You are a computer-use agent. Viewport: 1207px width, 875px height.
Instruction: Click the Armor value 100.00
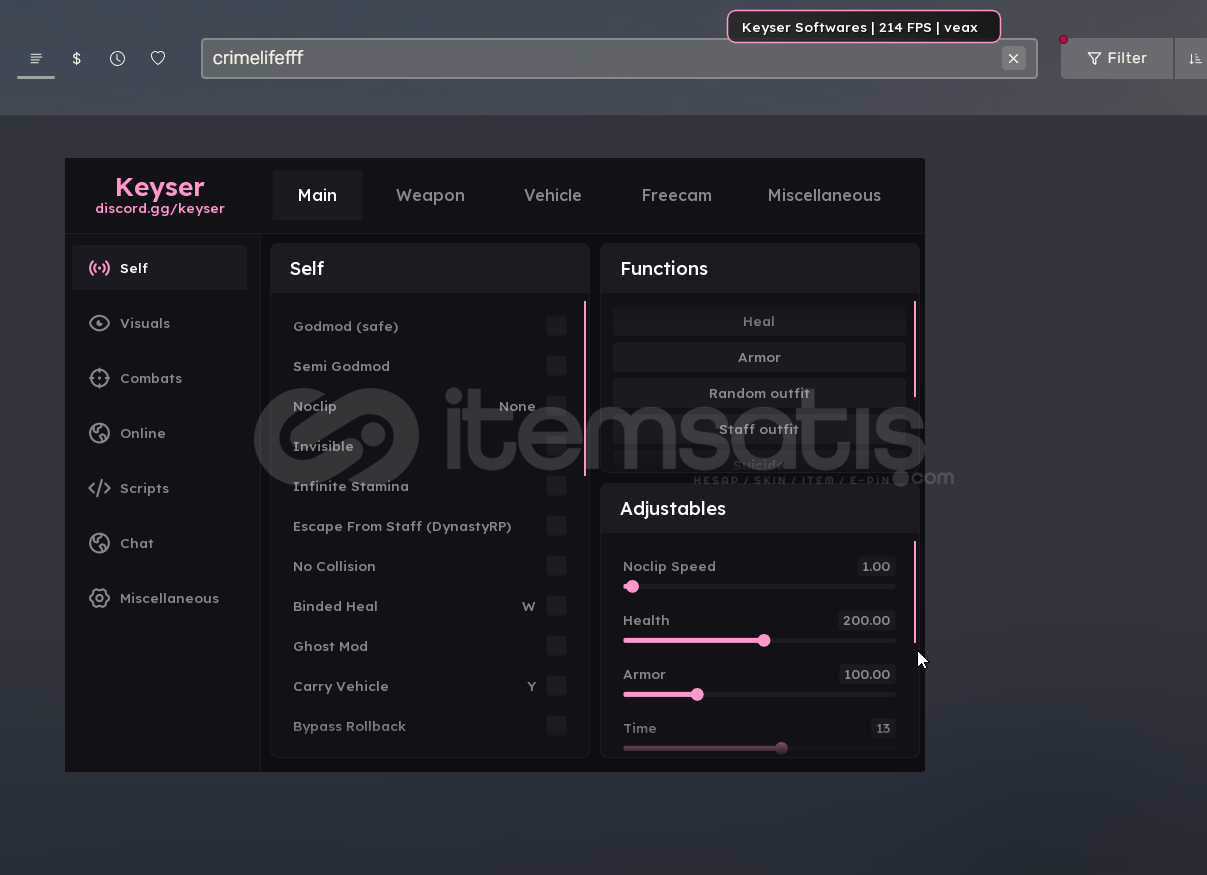point(867,674)
